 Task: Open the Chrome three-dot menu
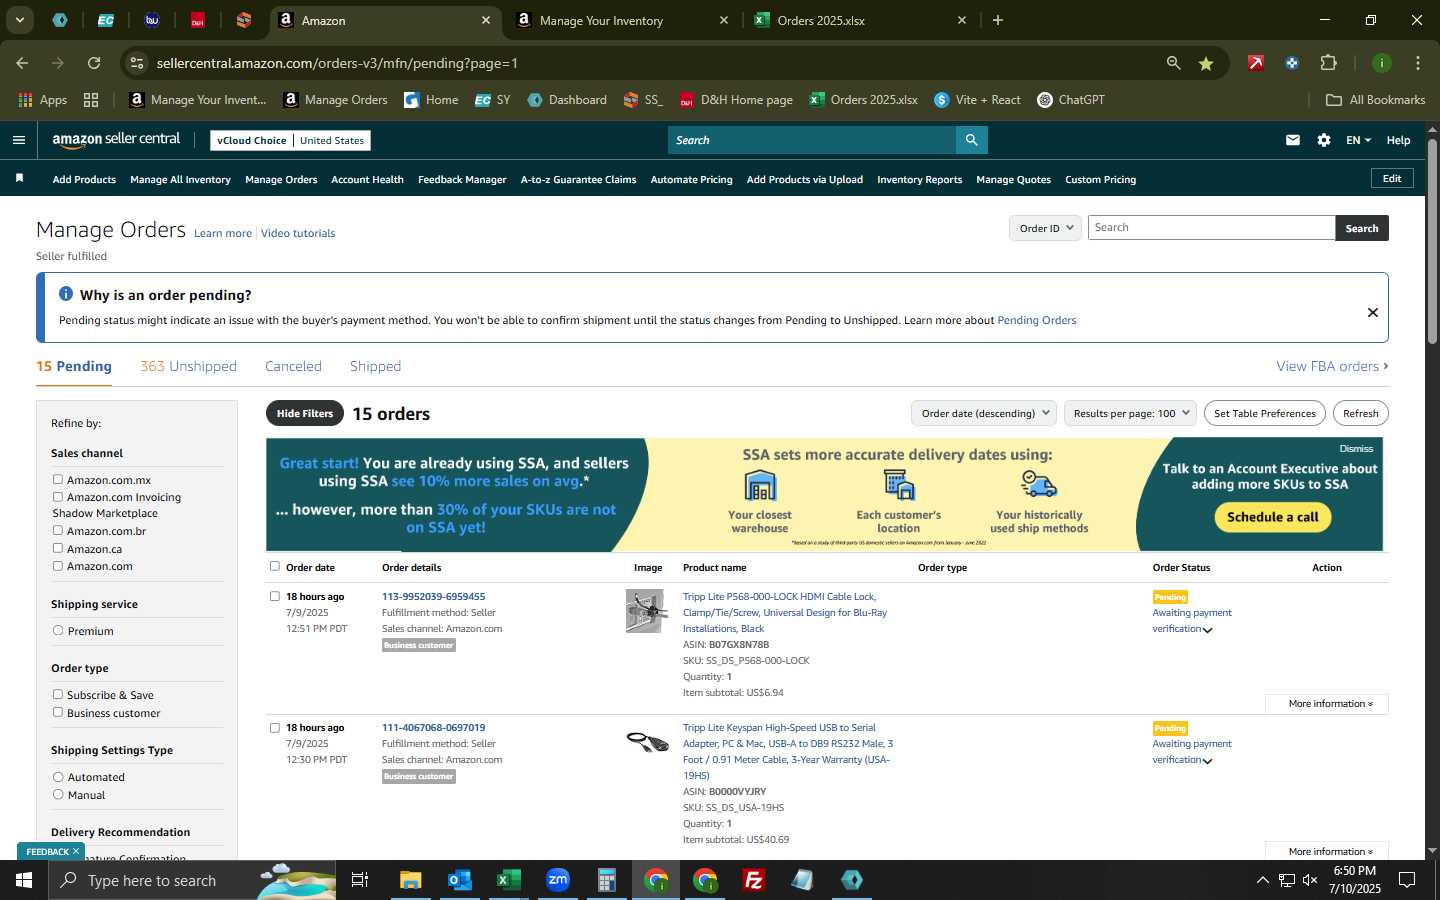tap(1417, 63)
